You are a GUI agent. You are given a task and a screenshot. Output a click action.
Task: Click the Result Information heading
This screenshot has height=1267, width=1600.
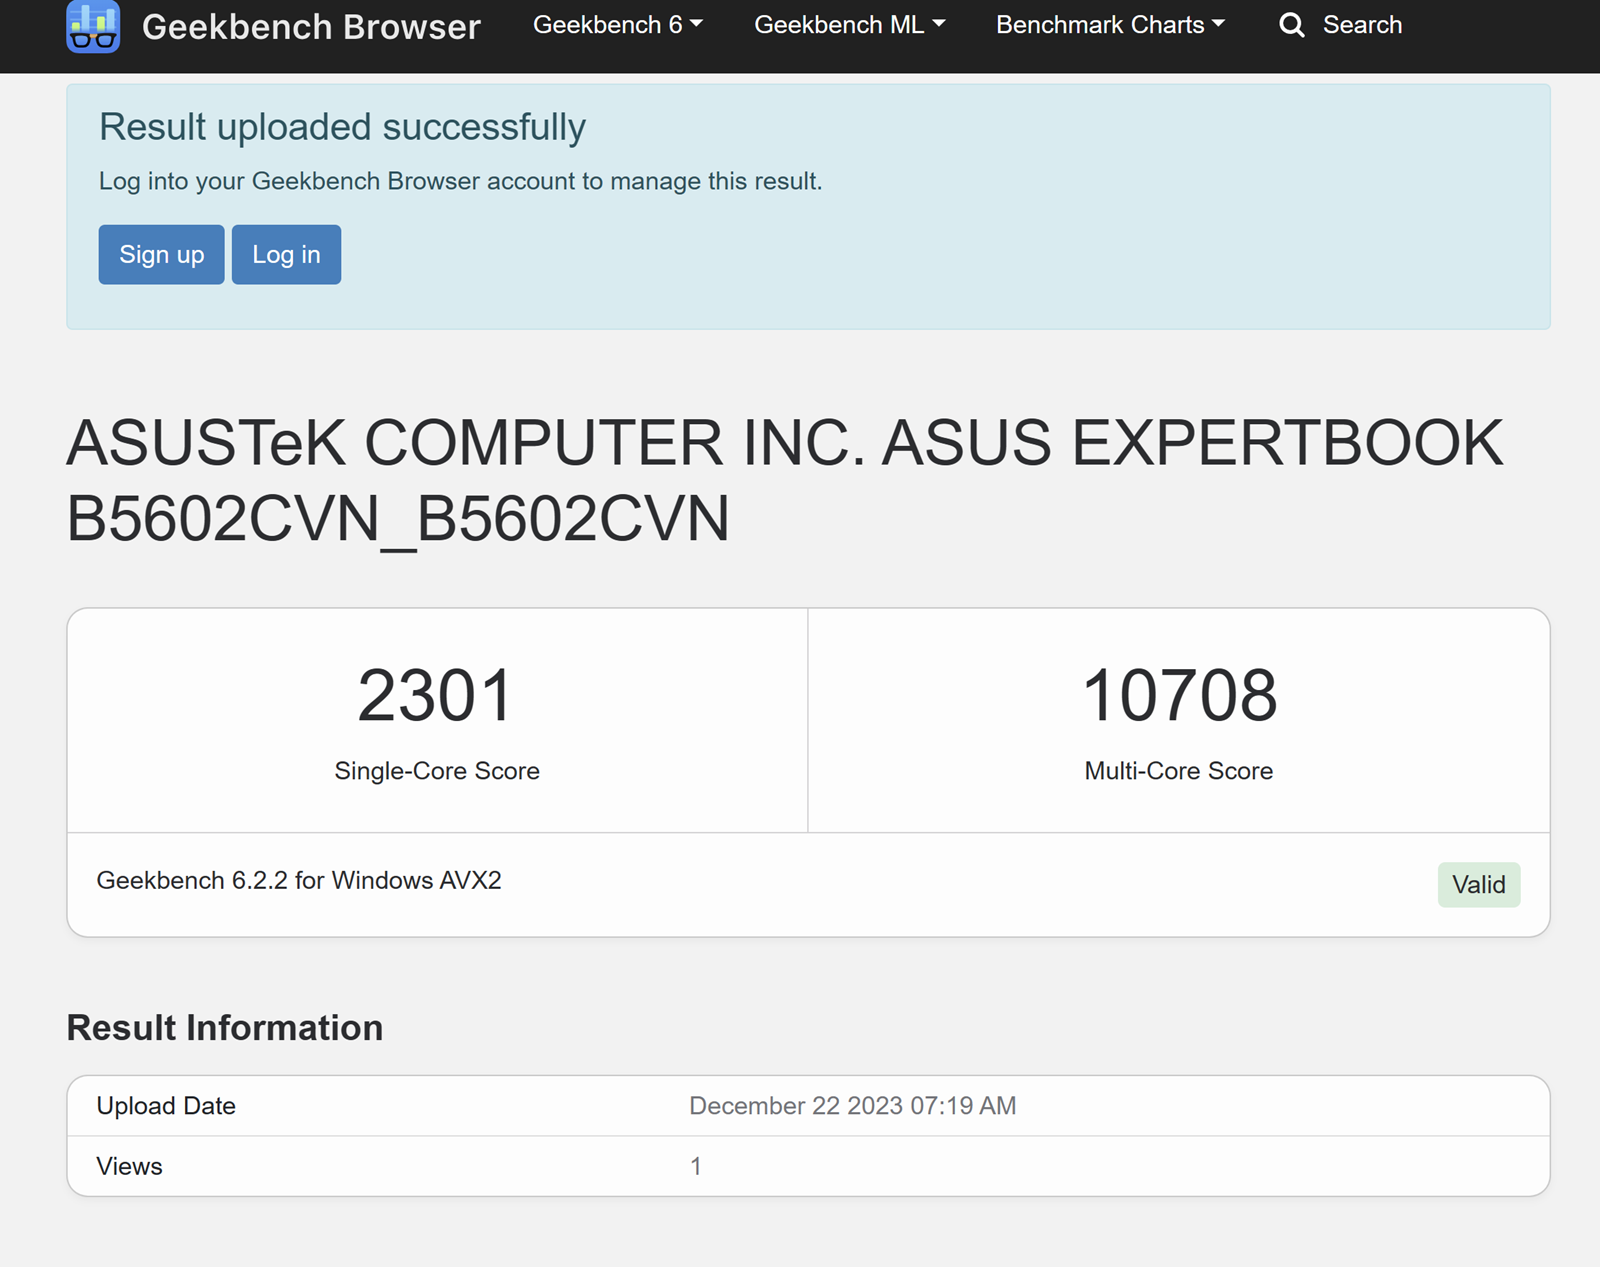pyautogui.click(x=225, y=1028)
